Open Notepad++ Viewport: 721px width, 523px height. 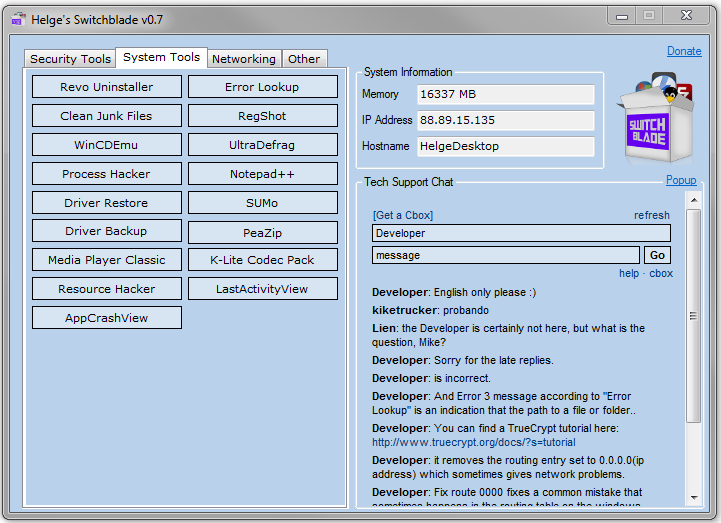pos(262,174)
